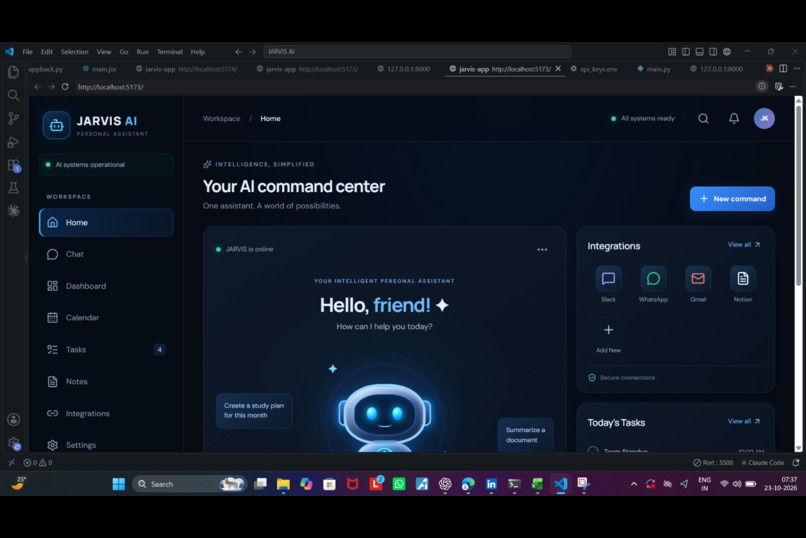806x538 pixels.
Task: Close the active jarvis-app tab
Action: 558,69
